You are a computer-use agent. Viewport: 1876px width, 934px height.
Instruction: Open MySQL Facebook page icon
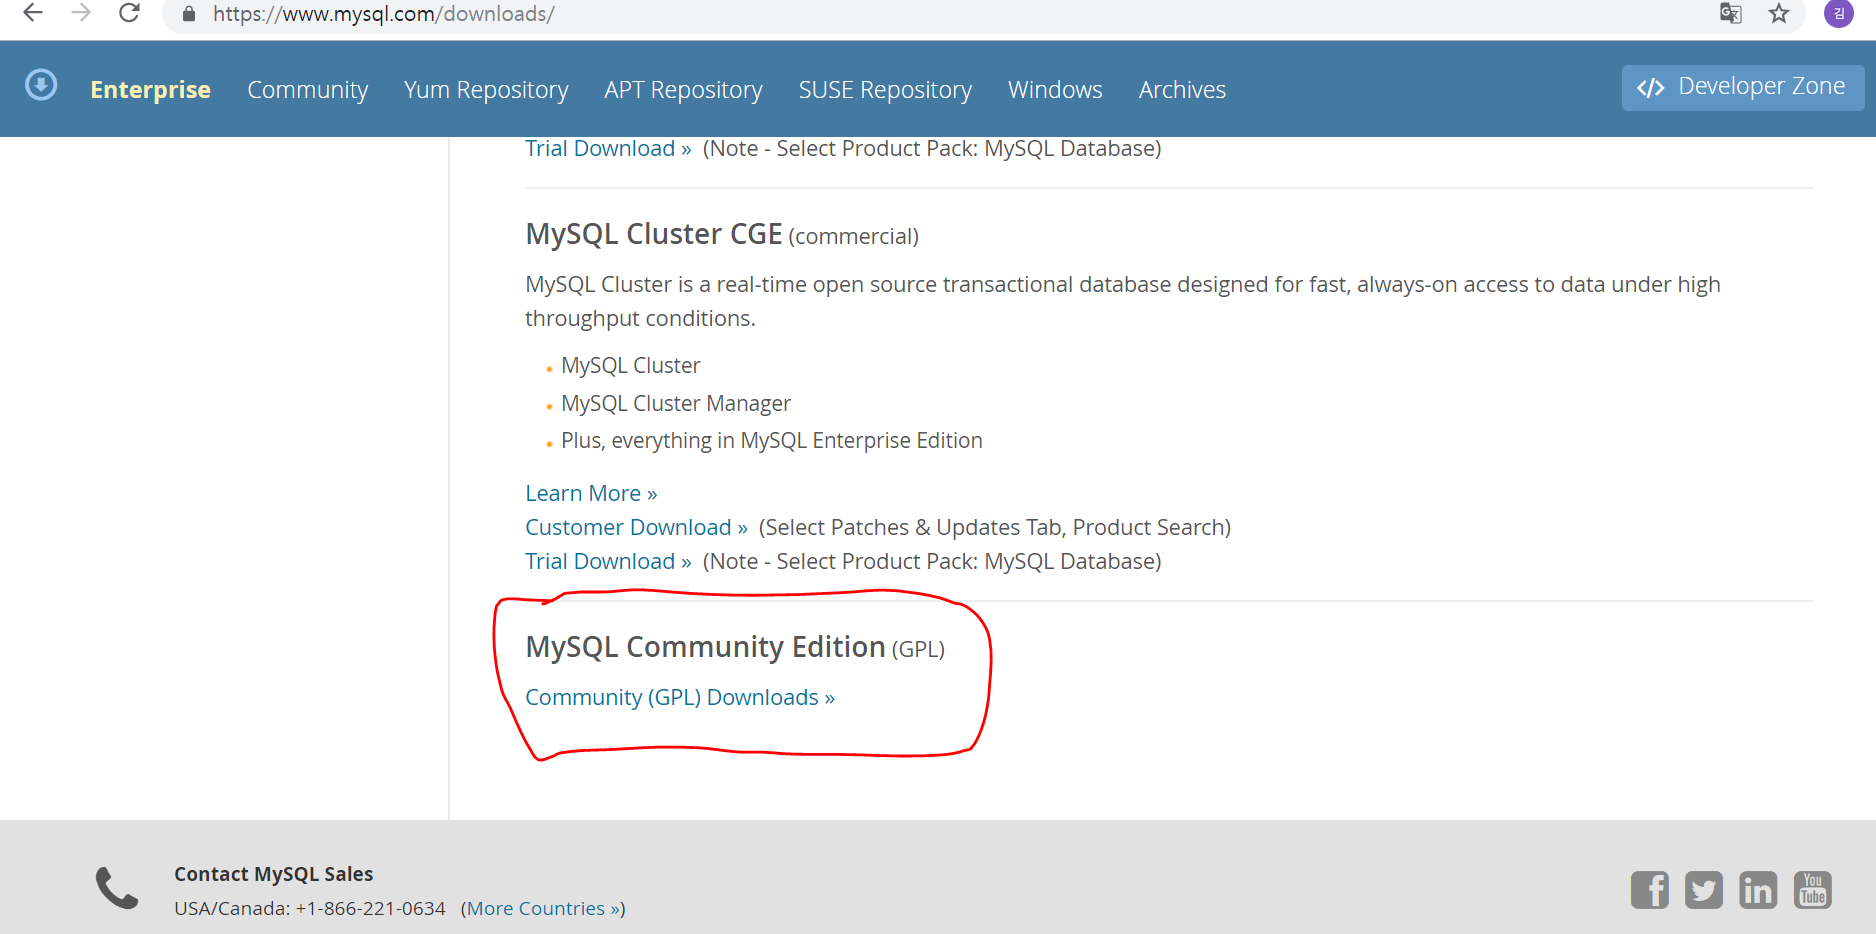pyautogui.click(x=1649, y=889)
